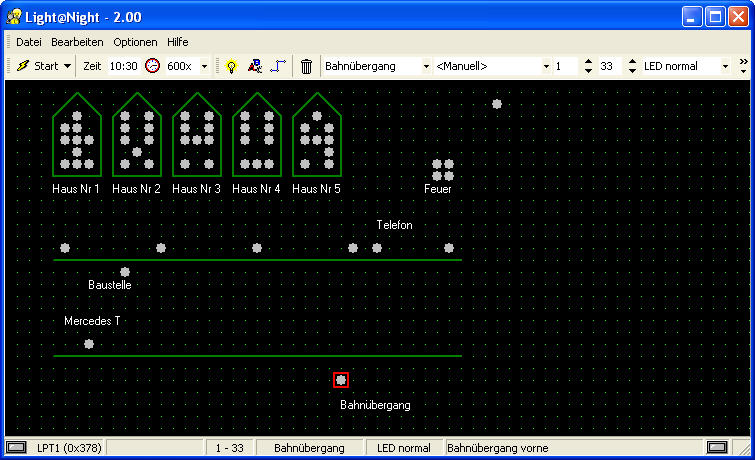
Task: Click LED normal in status bar
Action: 404,448
